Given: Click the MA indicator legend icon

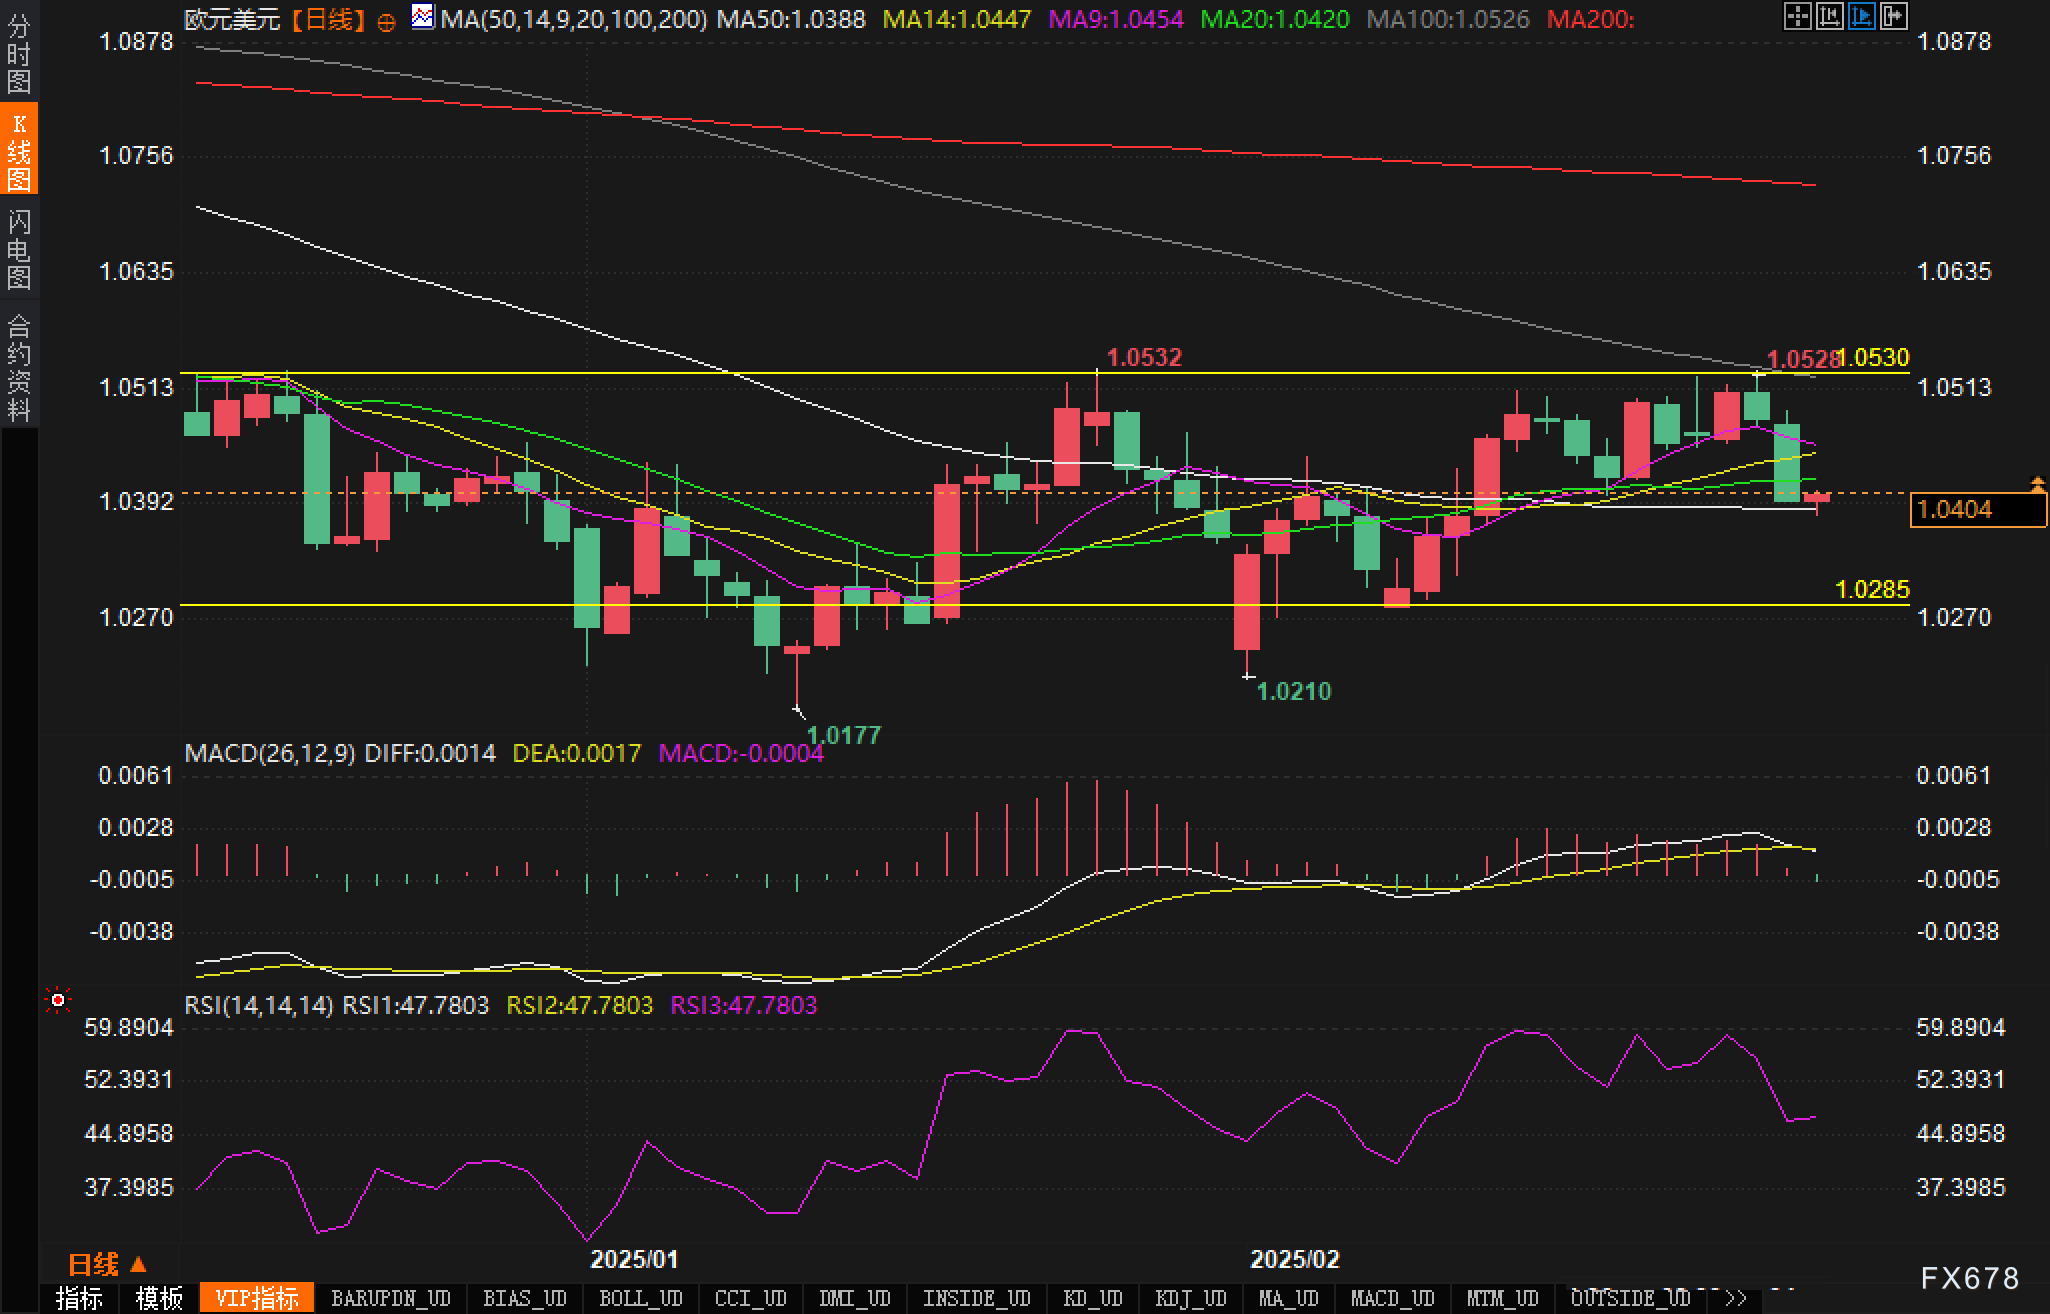Looking at the screenshot, I should point(423,17).
